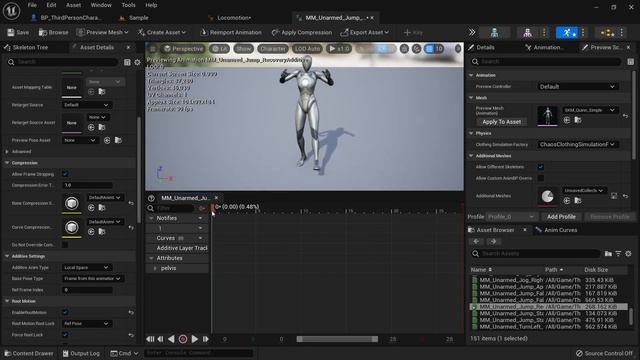Image resolution: width=640 pixels, height=360 pixels.
Task: Toggle Asset Details property matrix view icon
Action: pyautogui.click(x=127, y=62)
